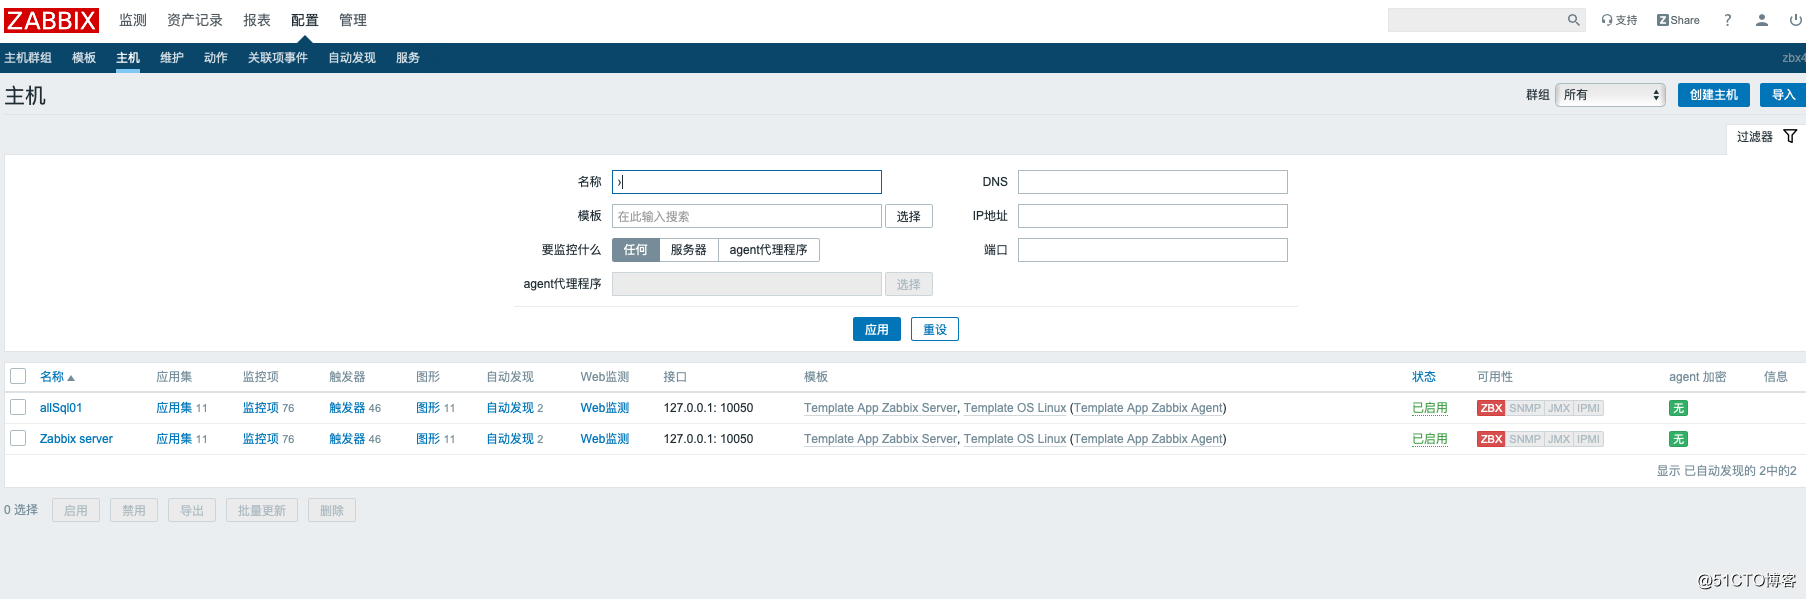Open the user profile icon
Screen dimensions: 1806x599
tap(1762, 20)
